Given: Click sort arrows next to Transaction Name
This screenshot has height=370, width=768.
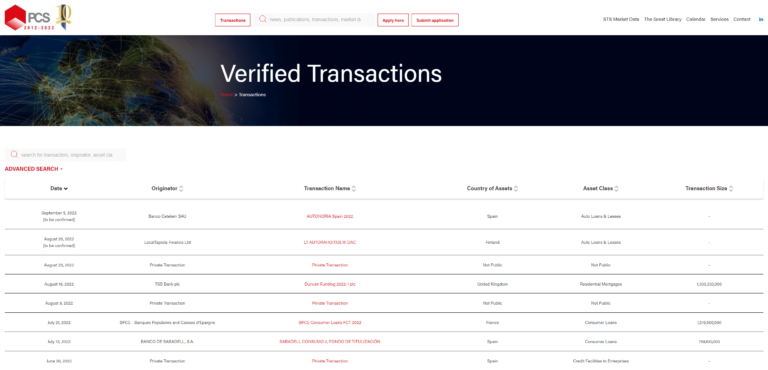Looking at the screenshot, I should (x=354, y=189).
